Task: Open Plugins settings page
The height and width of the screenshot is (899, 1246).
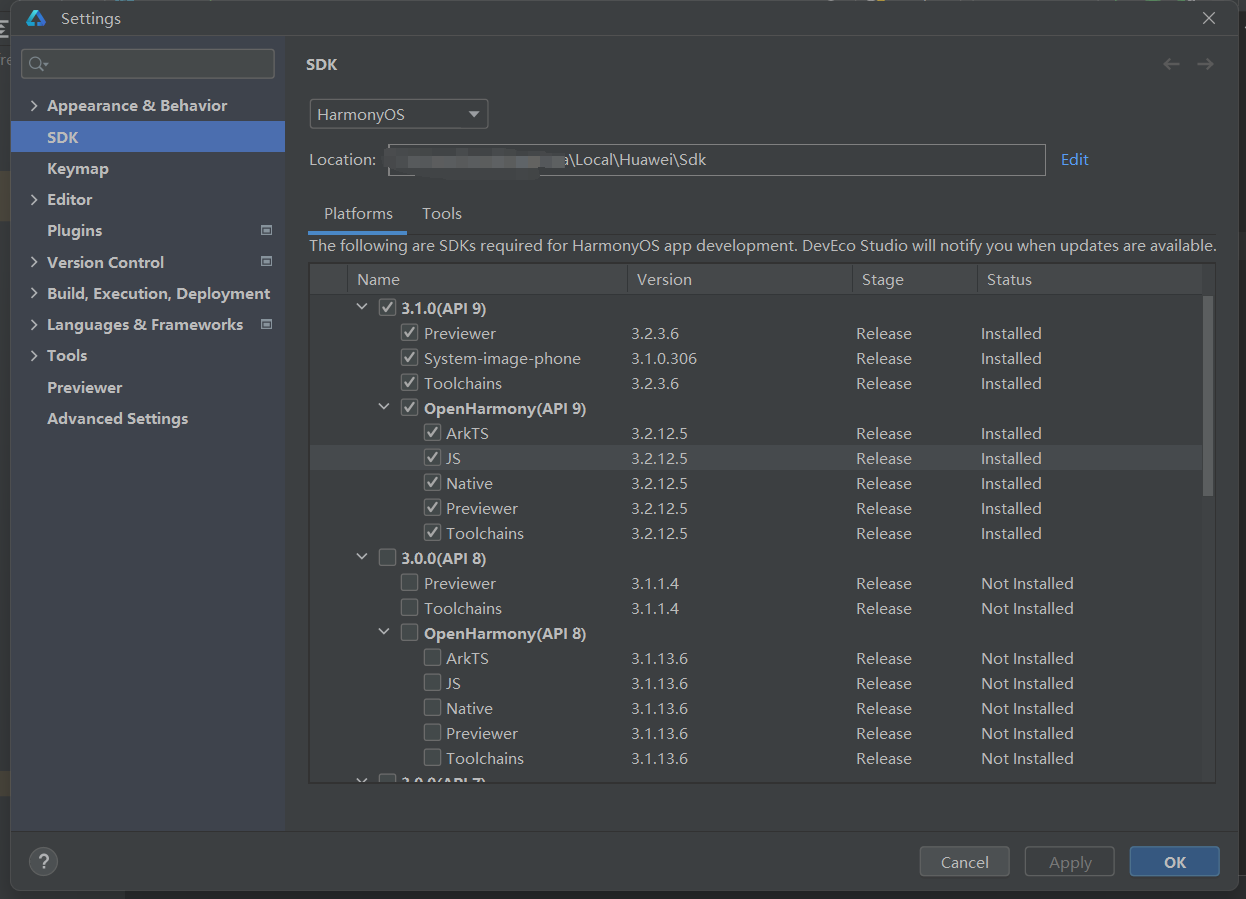Action: 74,231
